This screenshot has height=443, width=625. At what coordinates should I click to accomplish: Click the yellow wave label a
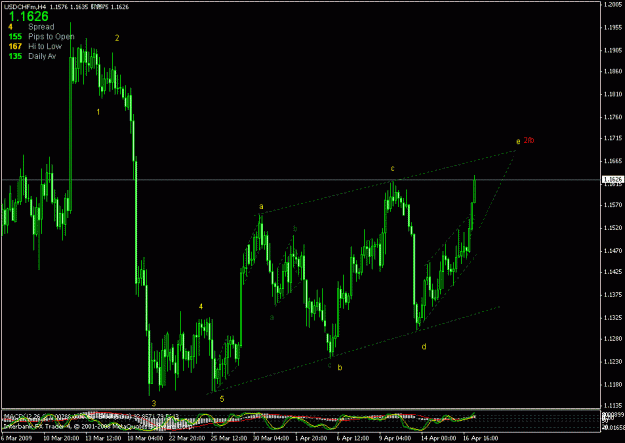click(261, 207)
